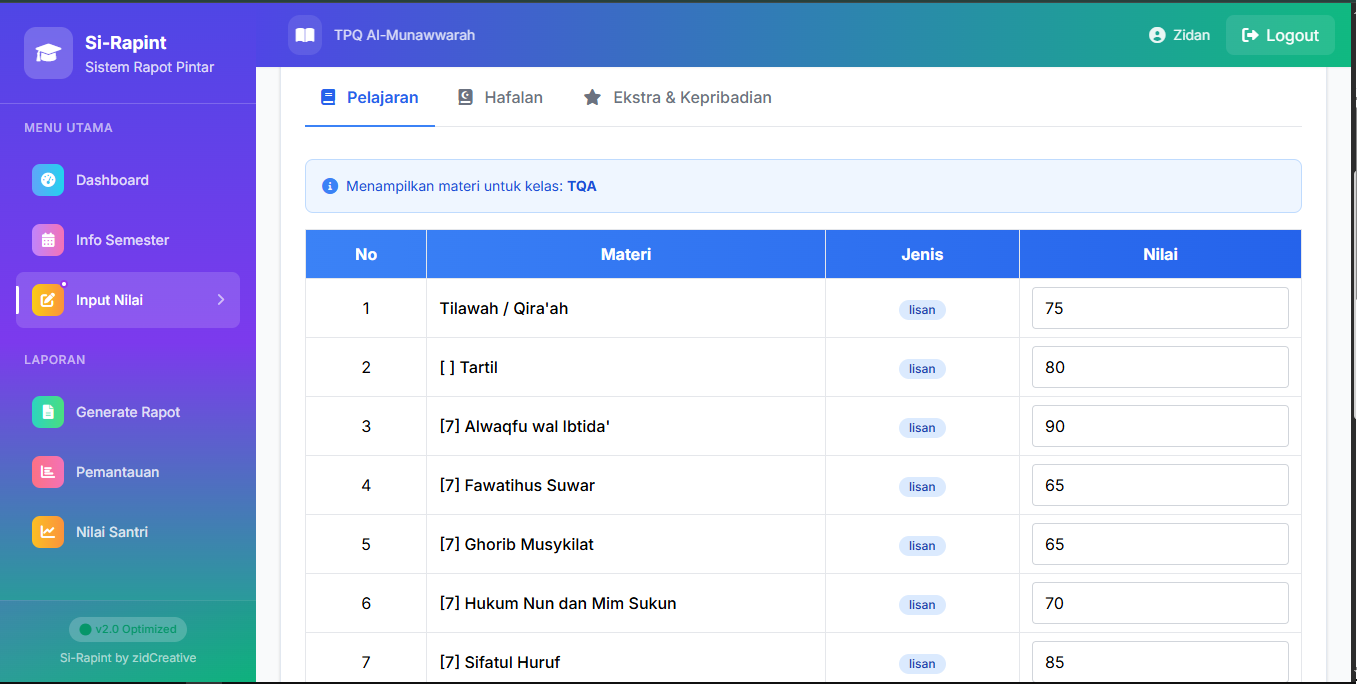Click the graduation cap logo icon

(48, 53)
